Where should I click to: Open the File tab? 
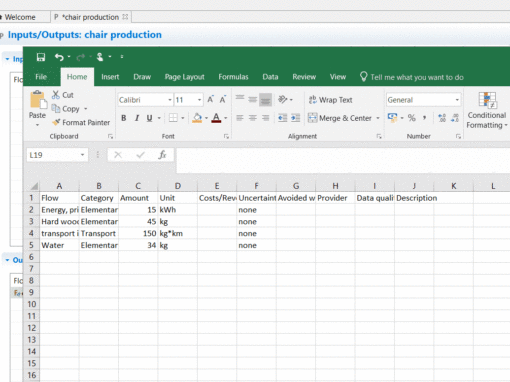point(41,77)
